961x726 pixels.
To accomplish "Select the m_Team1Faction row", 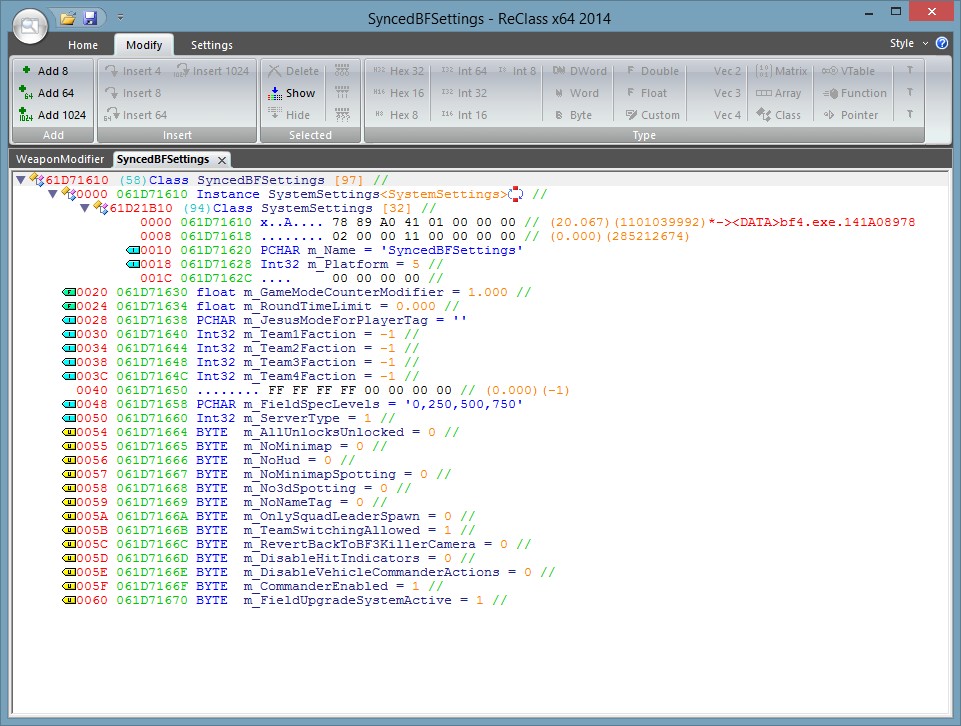I will pyautogui.click(x=240, y=335).
